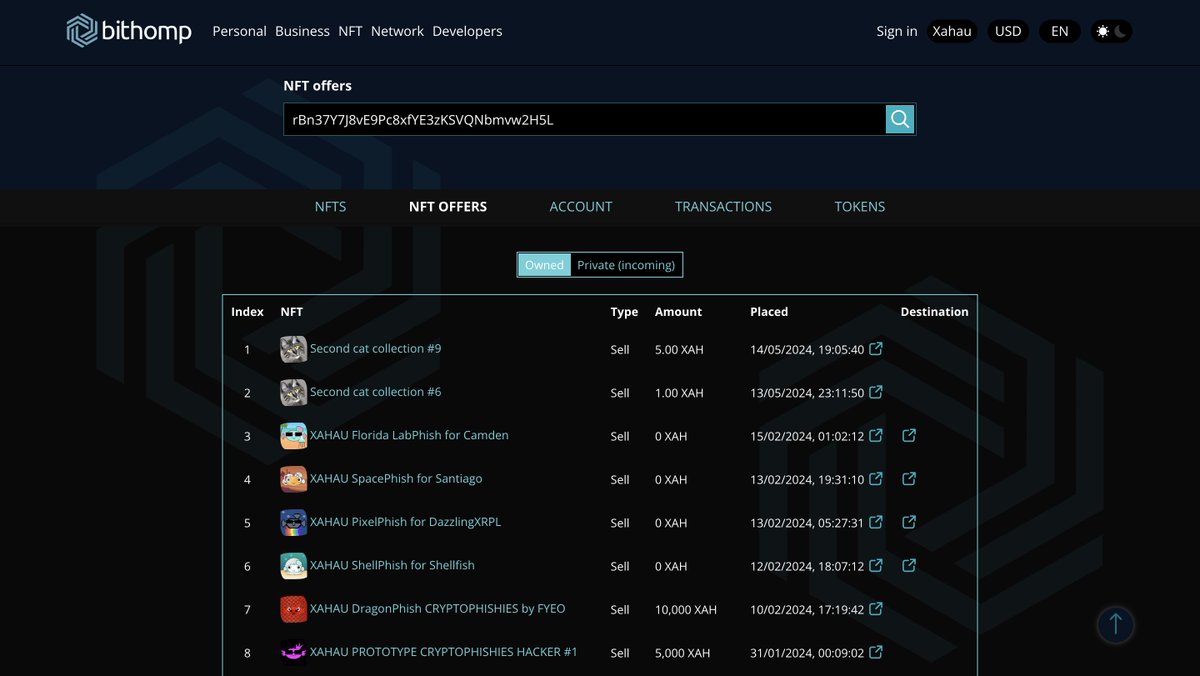Open Second cat collection #6 link

375,392
